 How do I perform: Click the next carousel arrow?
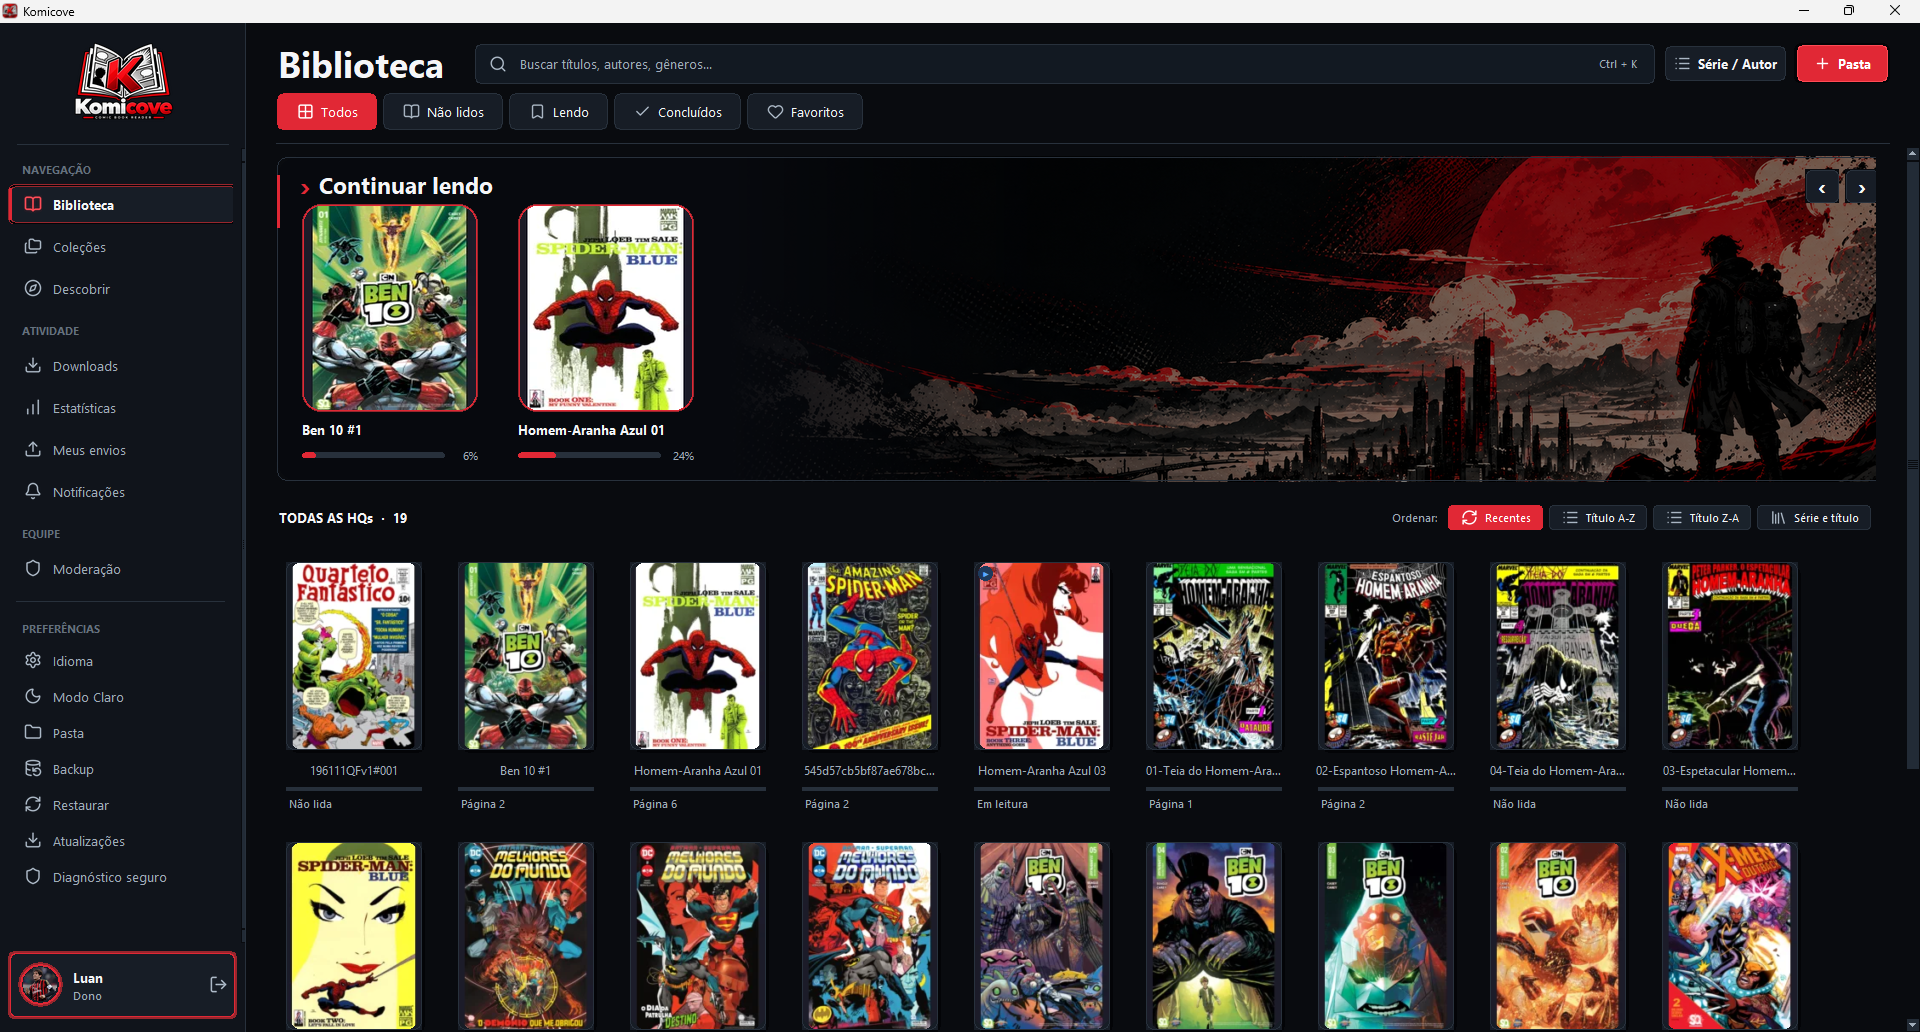click(x=1861, y=188)
